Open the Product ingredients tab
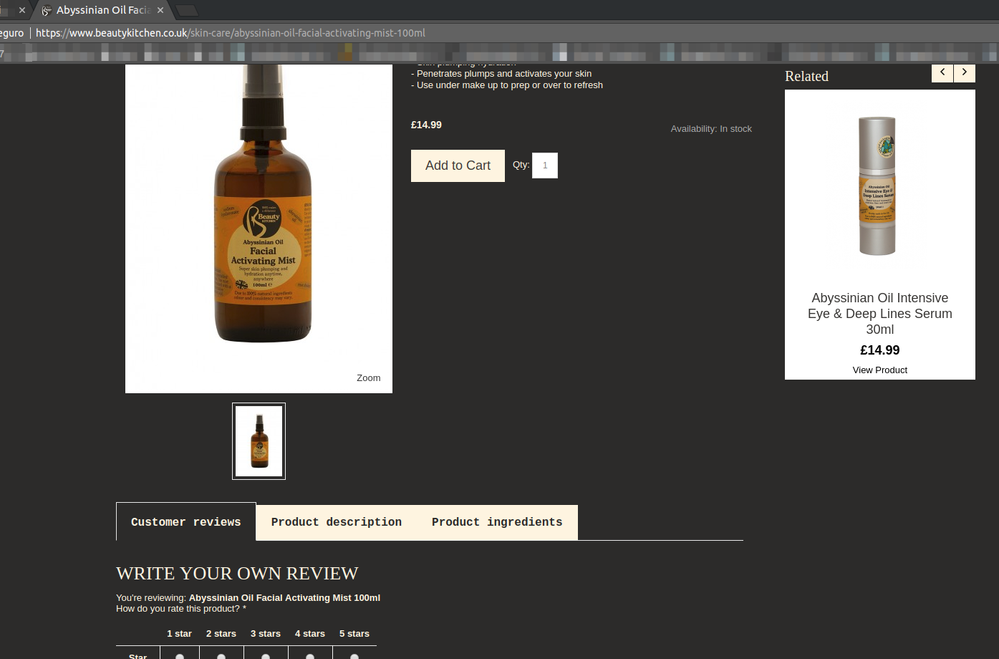This screenshot has width=999, height=659. coord(497,522)
